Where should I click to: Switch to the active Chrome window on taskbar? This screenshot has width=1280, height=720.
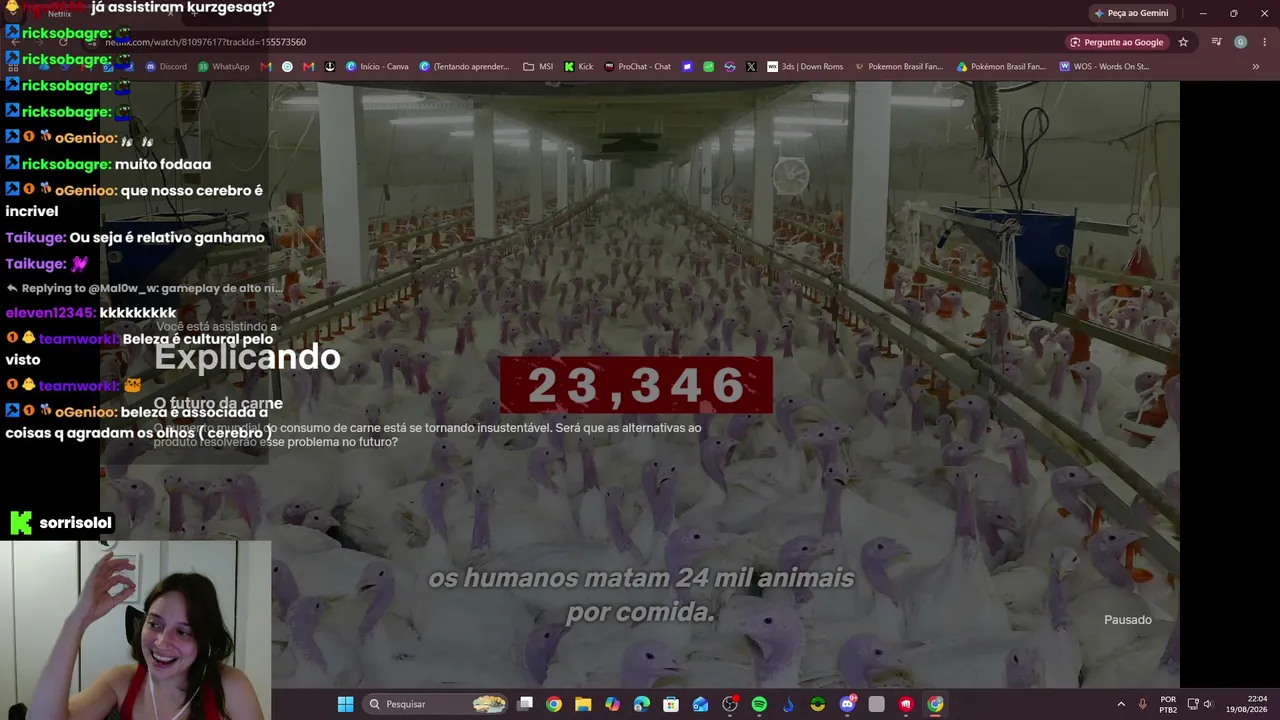(x=935, y=704)
